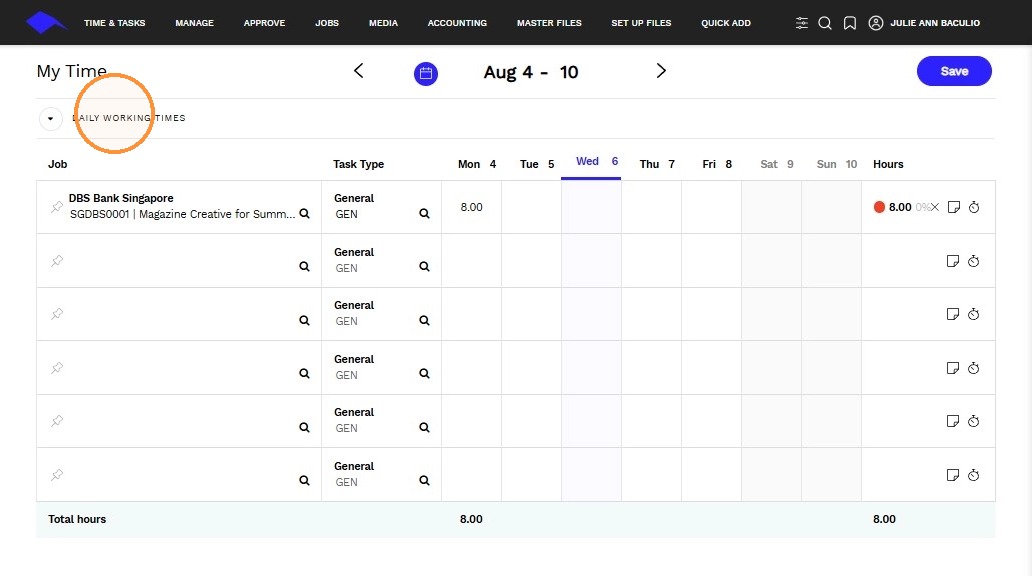Go to the previous week arrow
The width and height of the screenshot is (1032, 576).
point(359,70)
